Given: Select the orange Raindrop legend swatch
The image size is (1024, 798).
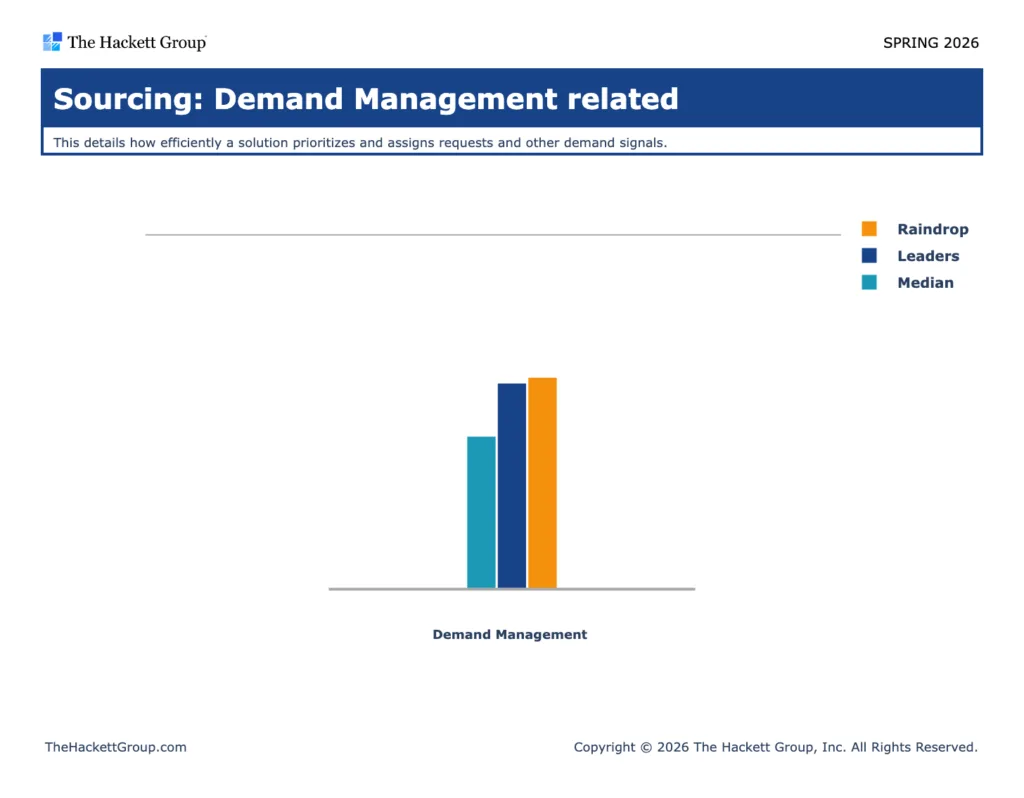Looking at the screenshot, I should coord(869,229).
